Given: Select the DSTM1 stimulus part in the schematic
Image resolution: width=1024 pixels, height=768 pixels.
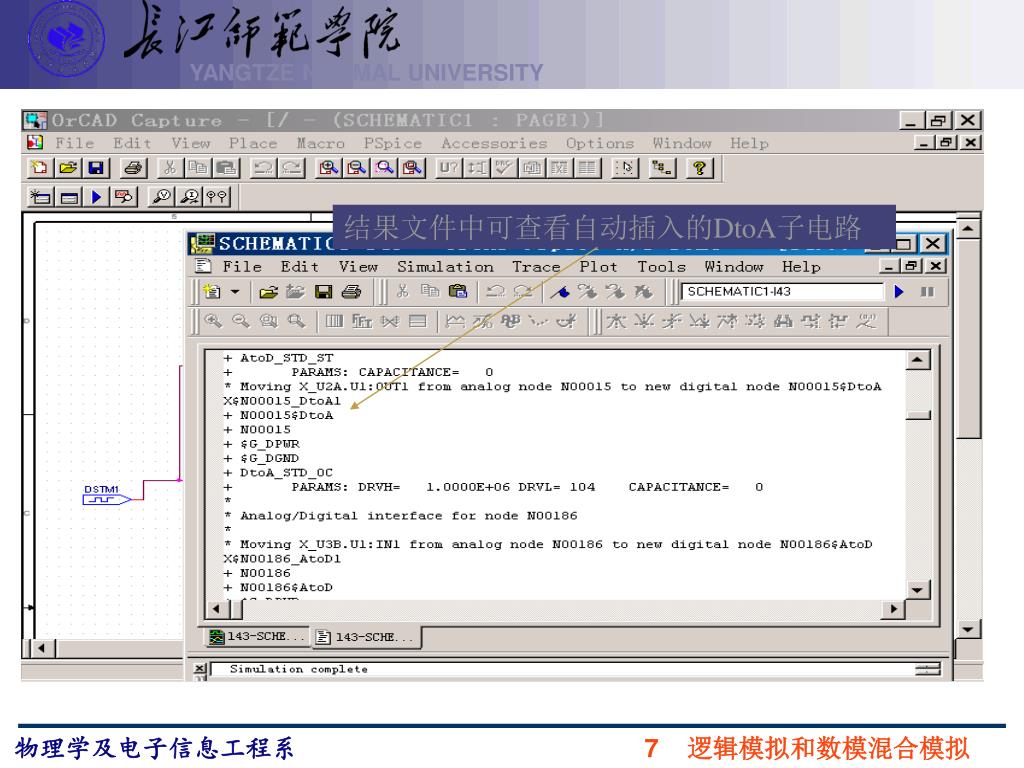Looking at the screenshot, I should point(106,496).
